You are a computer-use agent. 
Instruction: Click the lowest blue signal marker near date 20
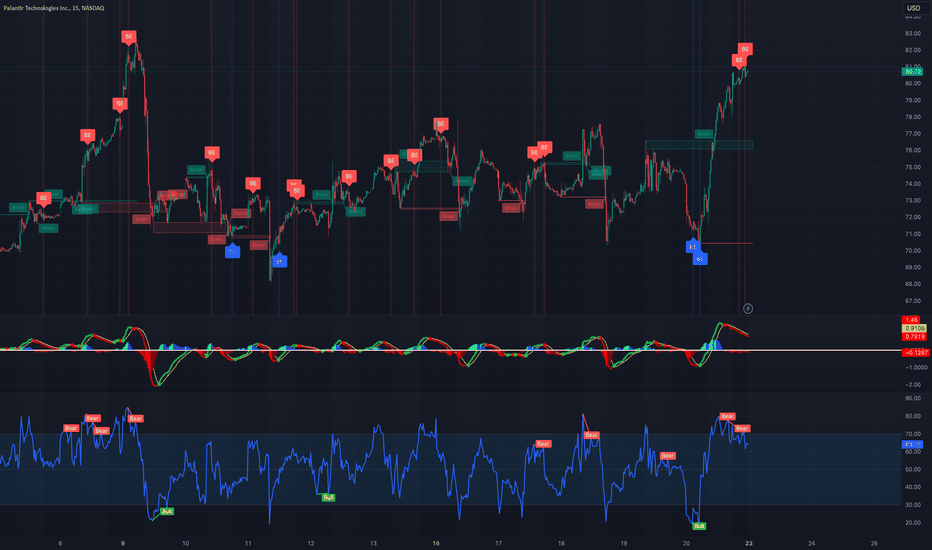tap(700, 259)
